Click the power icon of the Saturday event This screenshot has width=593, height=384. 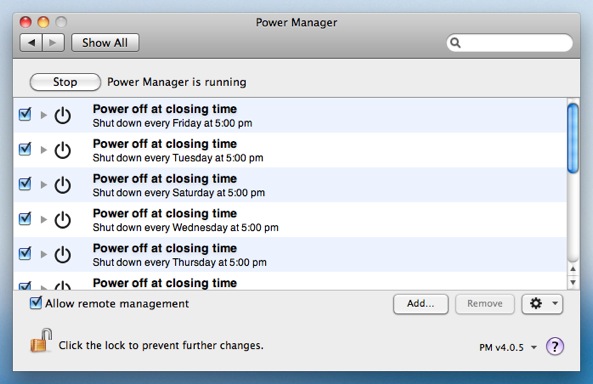pyautogui.click(x=62, y=185)
